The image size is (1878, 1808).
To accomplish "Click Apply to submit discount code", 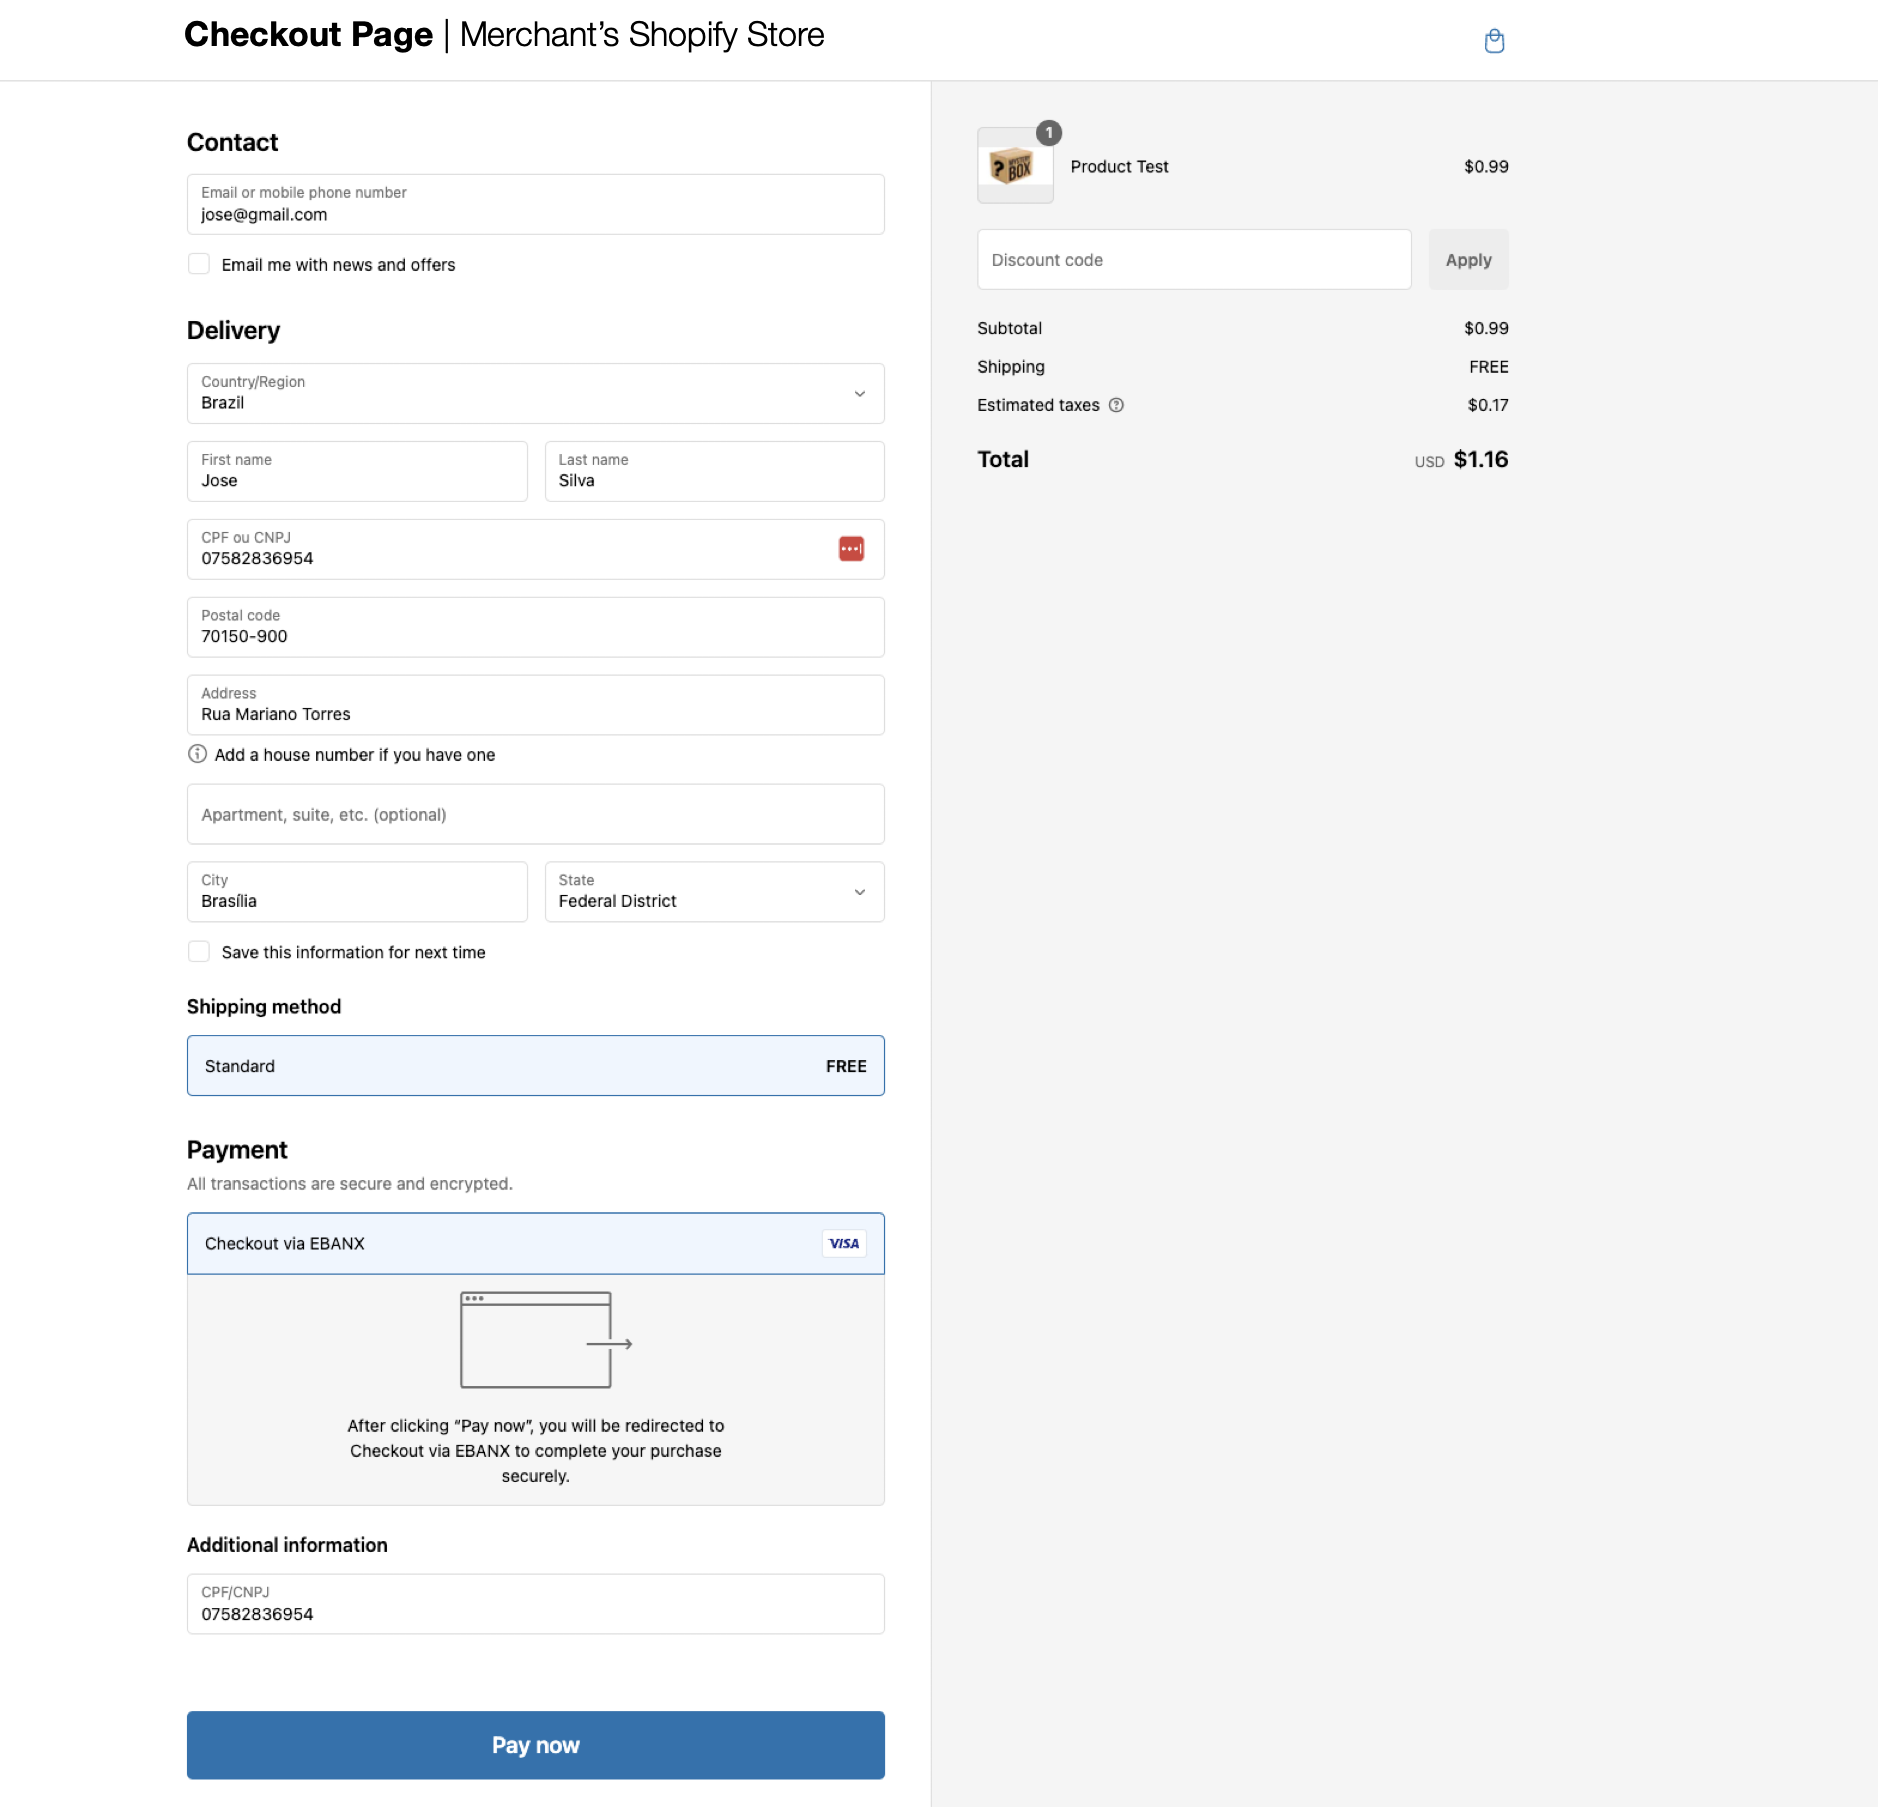I will point(1469,259).
